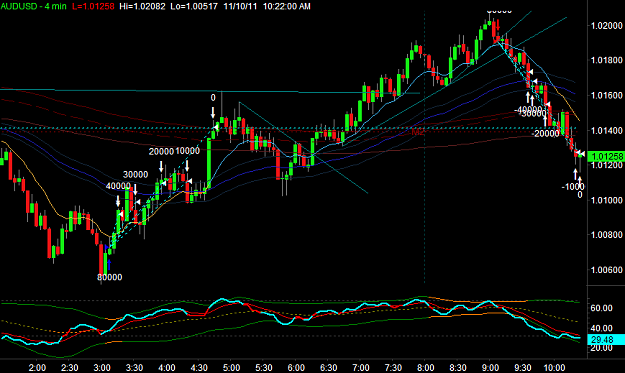This screenshot has height=373, width=625.
Task: Click the 20.00 oscillator axis label
Action: click(601, 348)
